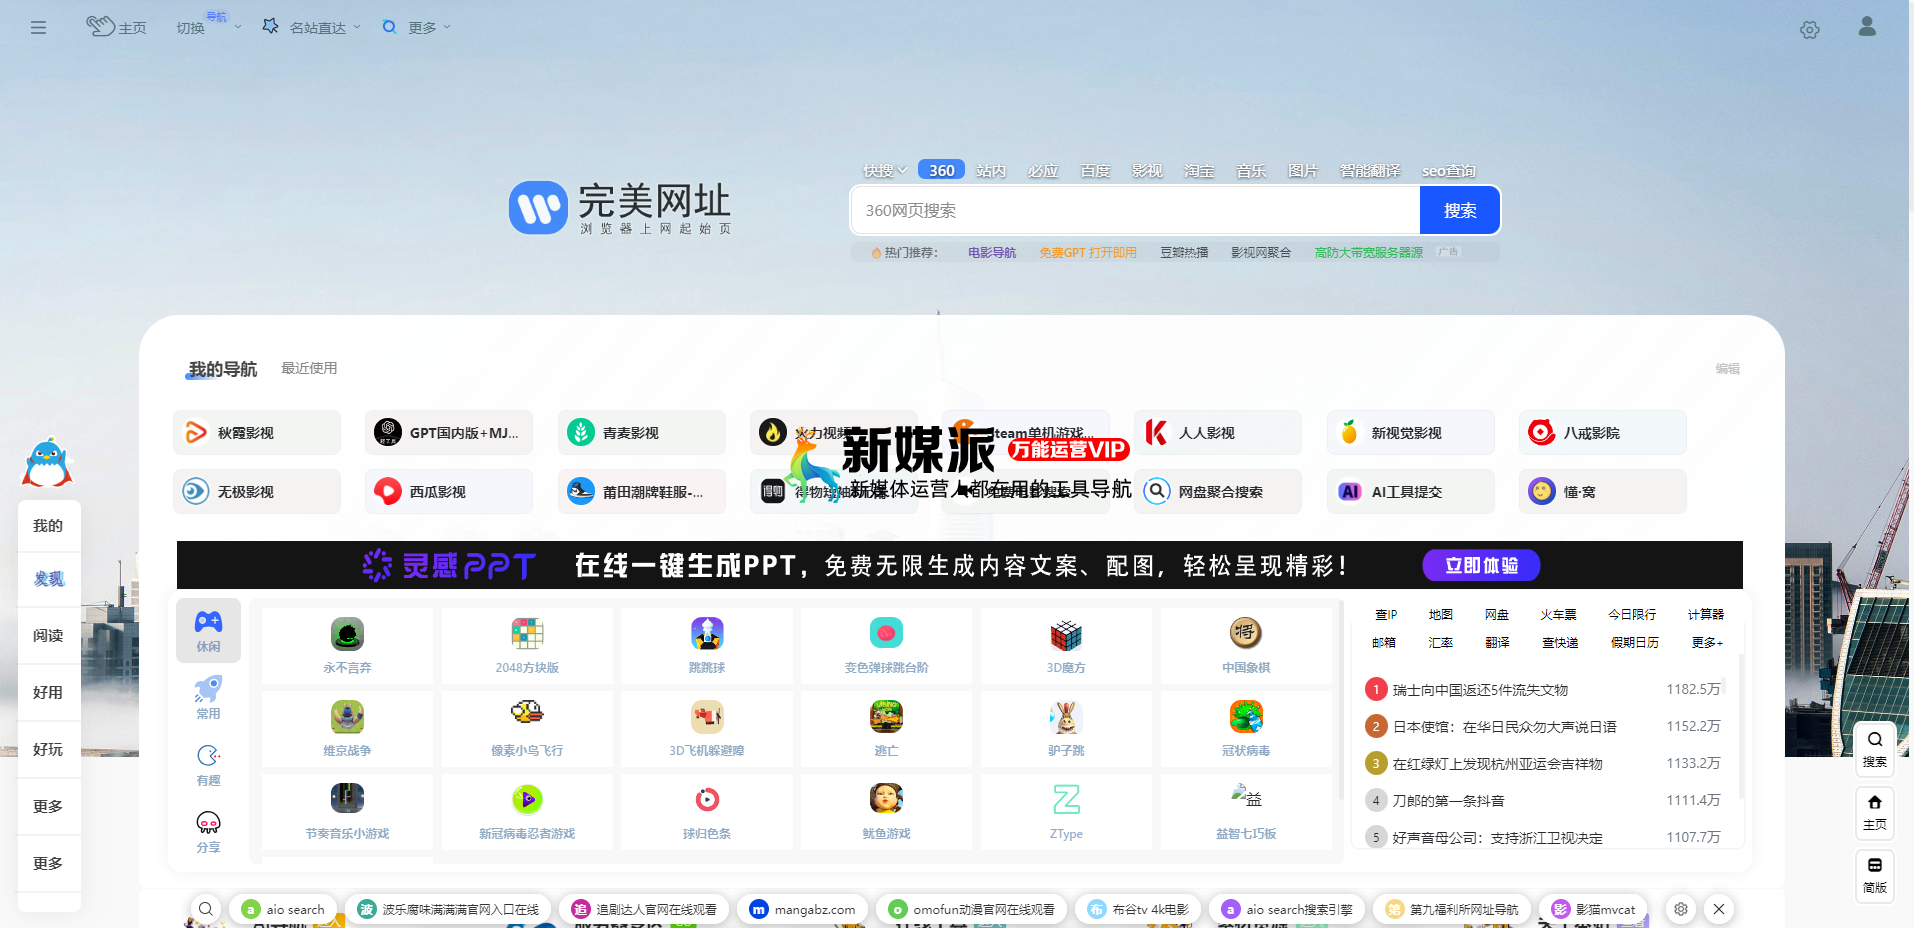Open 阅读 in left sidebar
1914x928 pixels.
click(48, 635)
